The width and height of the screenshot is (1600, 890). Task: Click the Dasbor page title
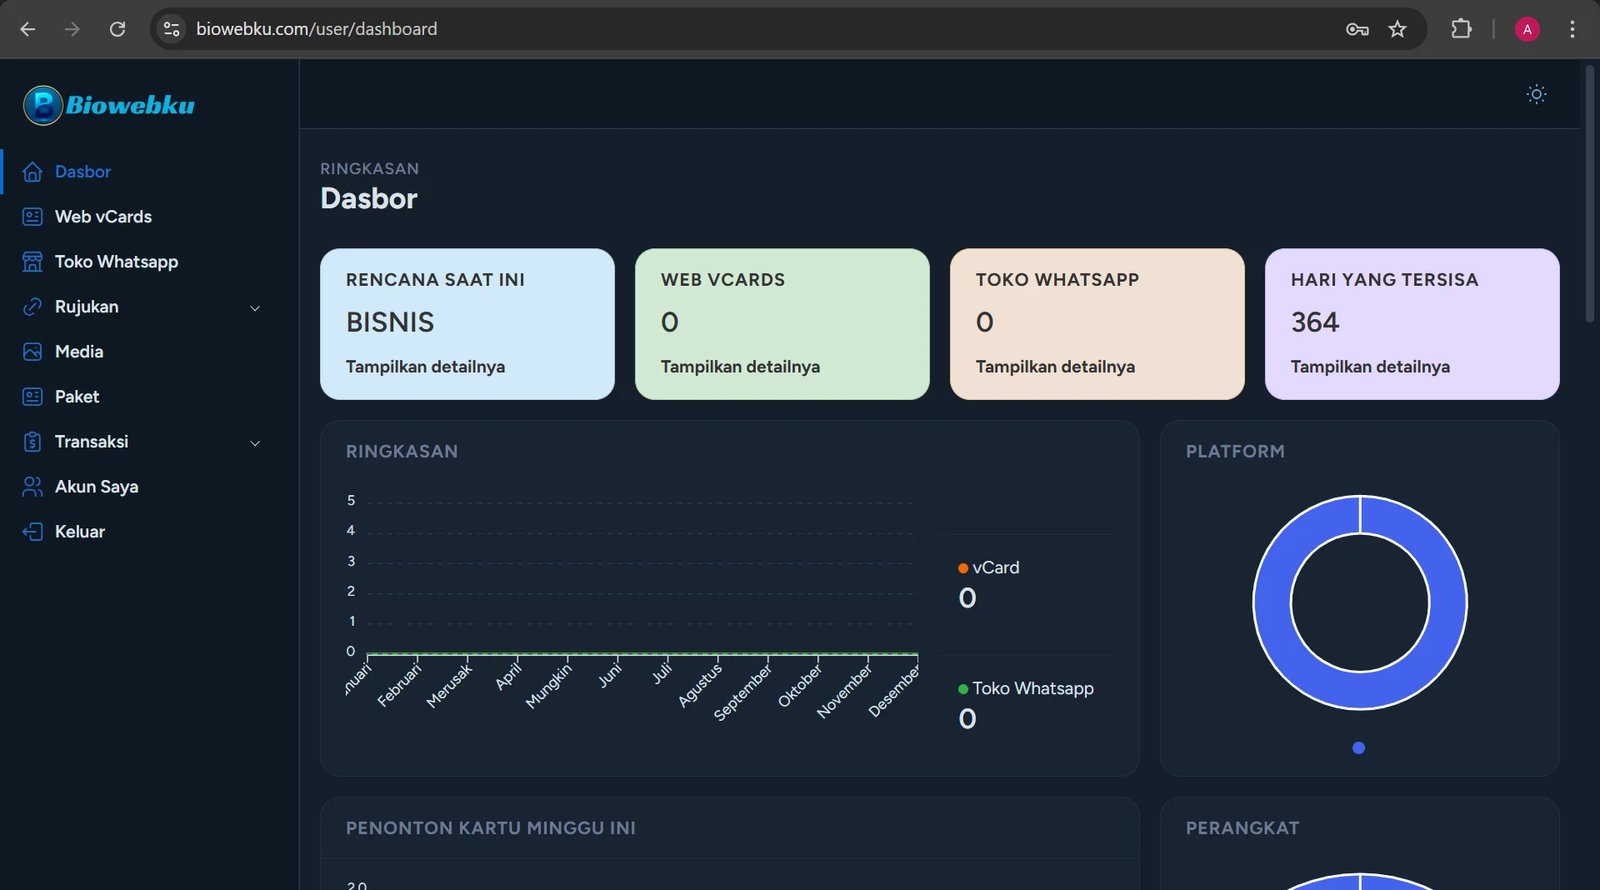pos(369,199)
